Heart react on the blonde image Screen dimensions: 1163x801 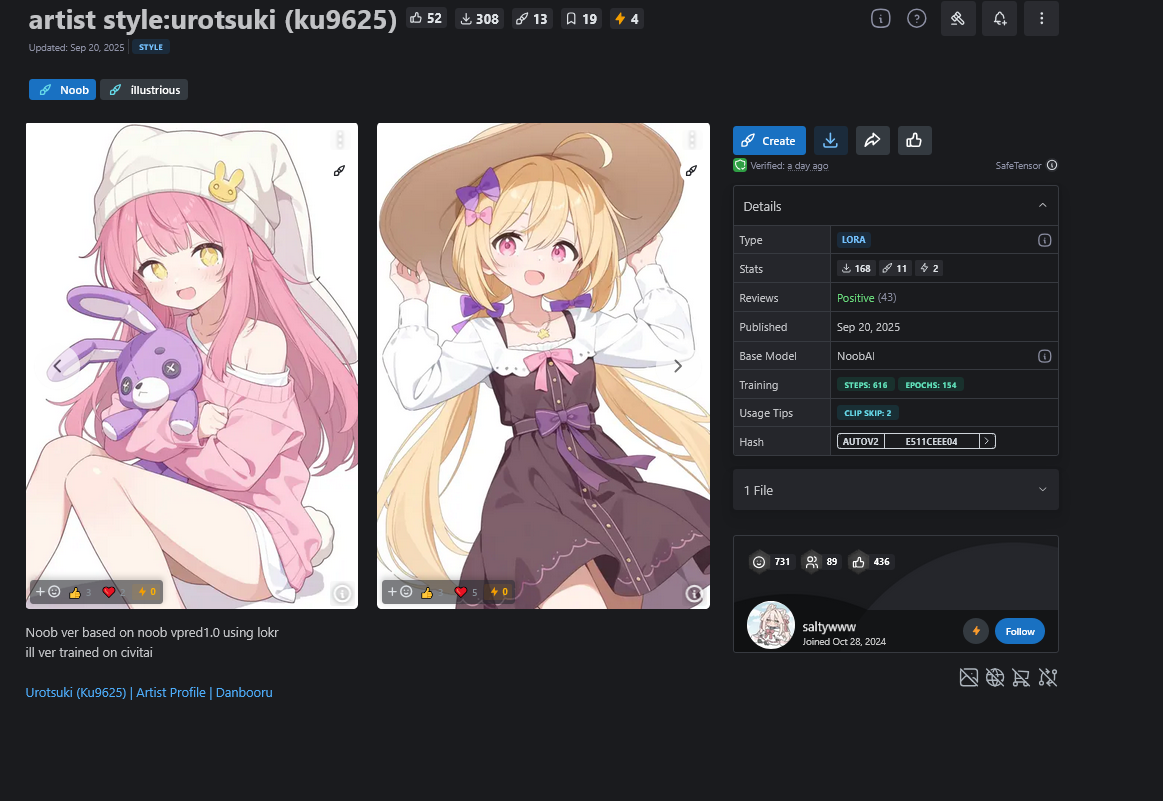465,592
